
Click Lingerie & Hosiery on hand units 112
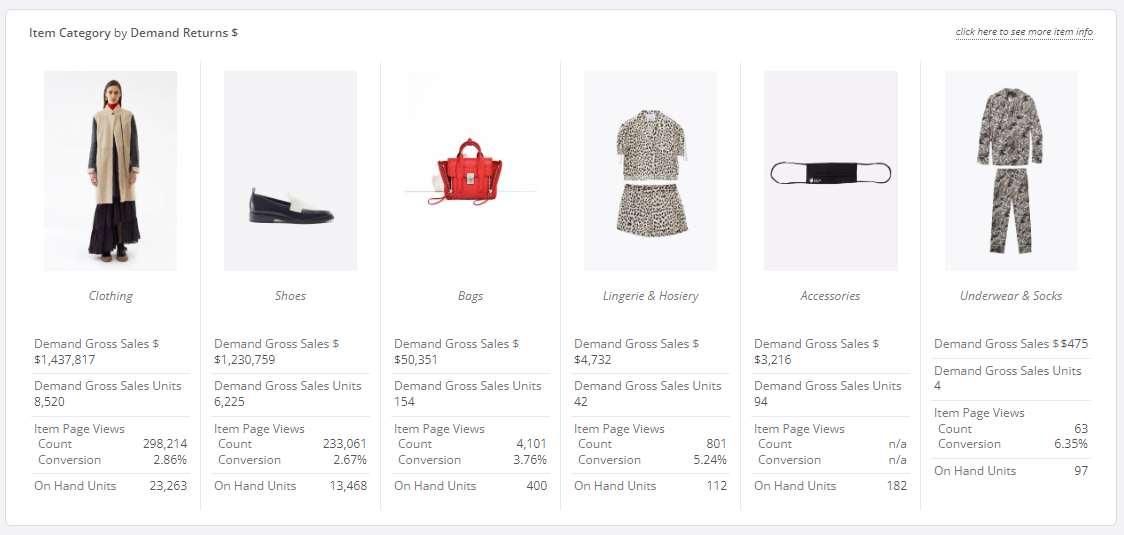(717, 486)
